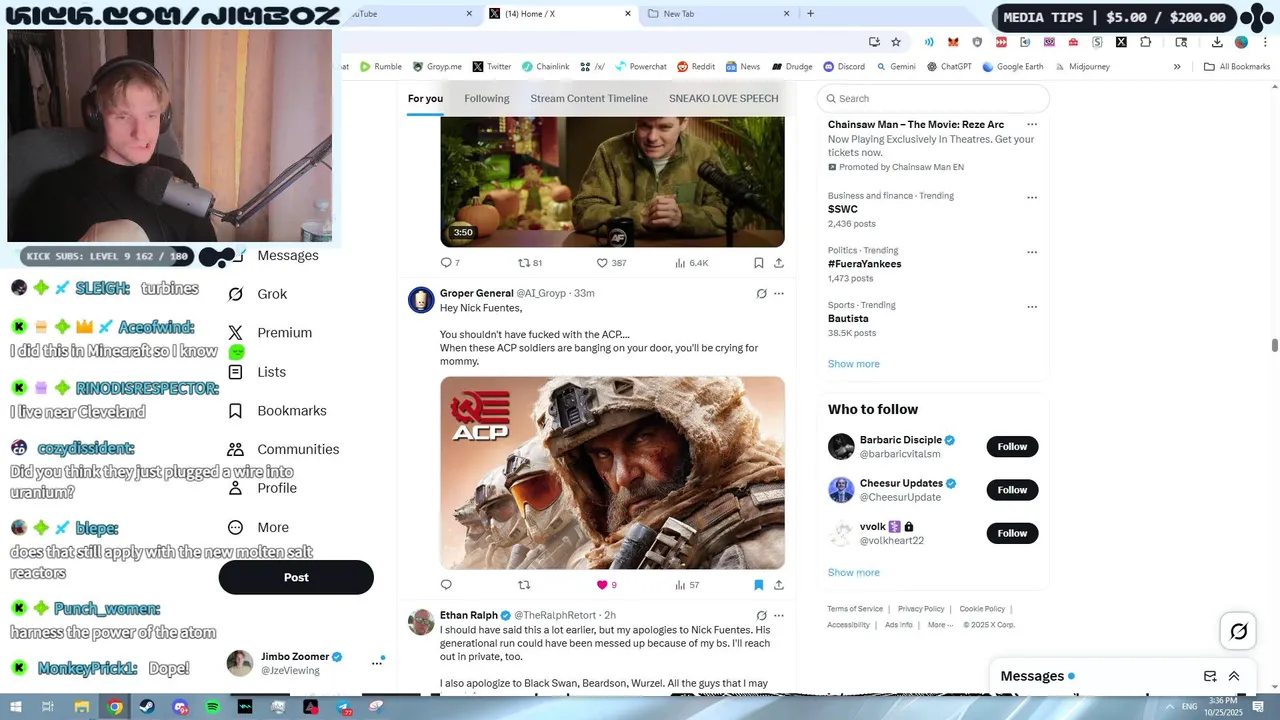The image size is (1280, 720).
Task: Open more options for #FueraYankees trend
Action: (1032, 252)
